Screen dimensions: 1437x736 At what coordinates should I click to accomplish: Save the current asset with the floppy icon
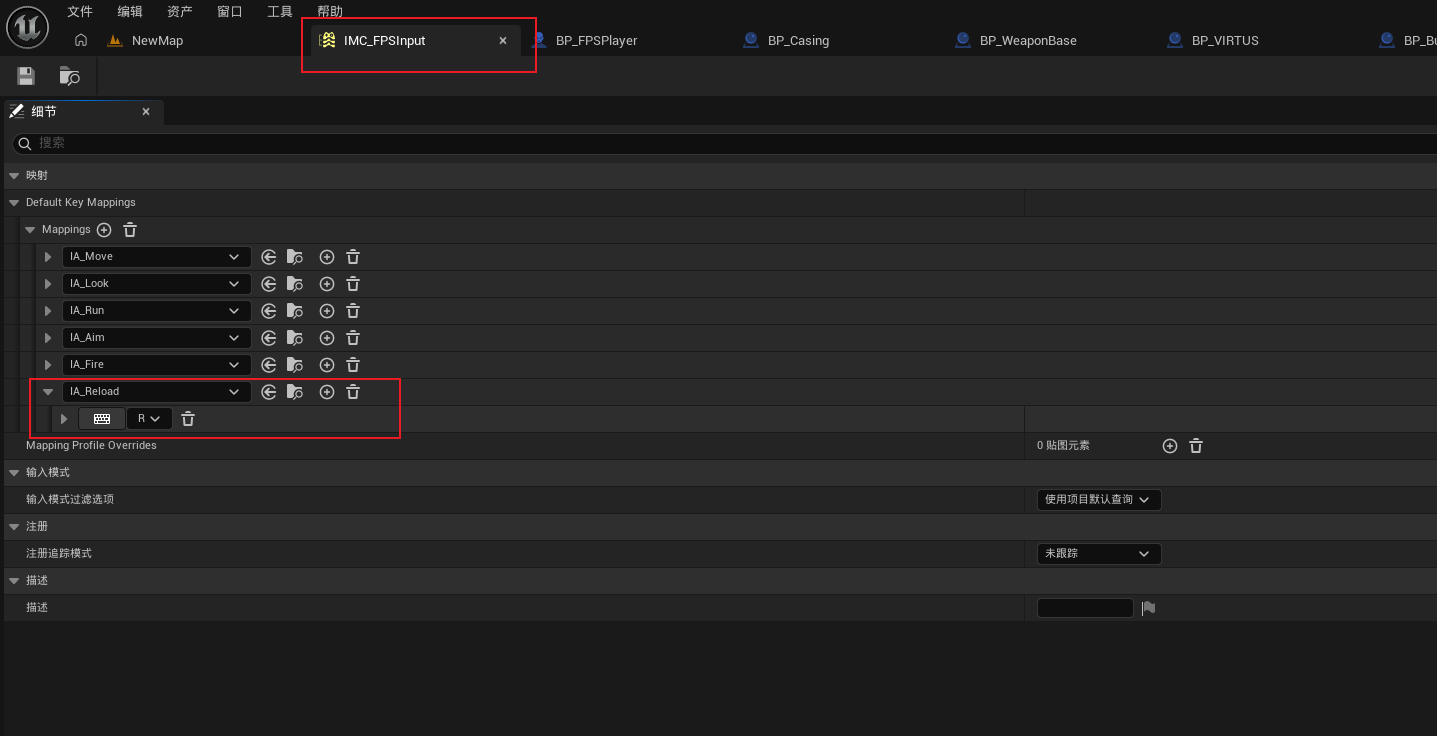[x=26, y=76]
